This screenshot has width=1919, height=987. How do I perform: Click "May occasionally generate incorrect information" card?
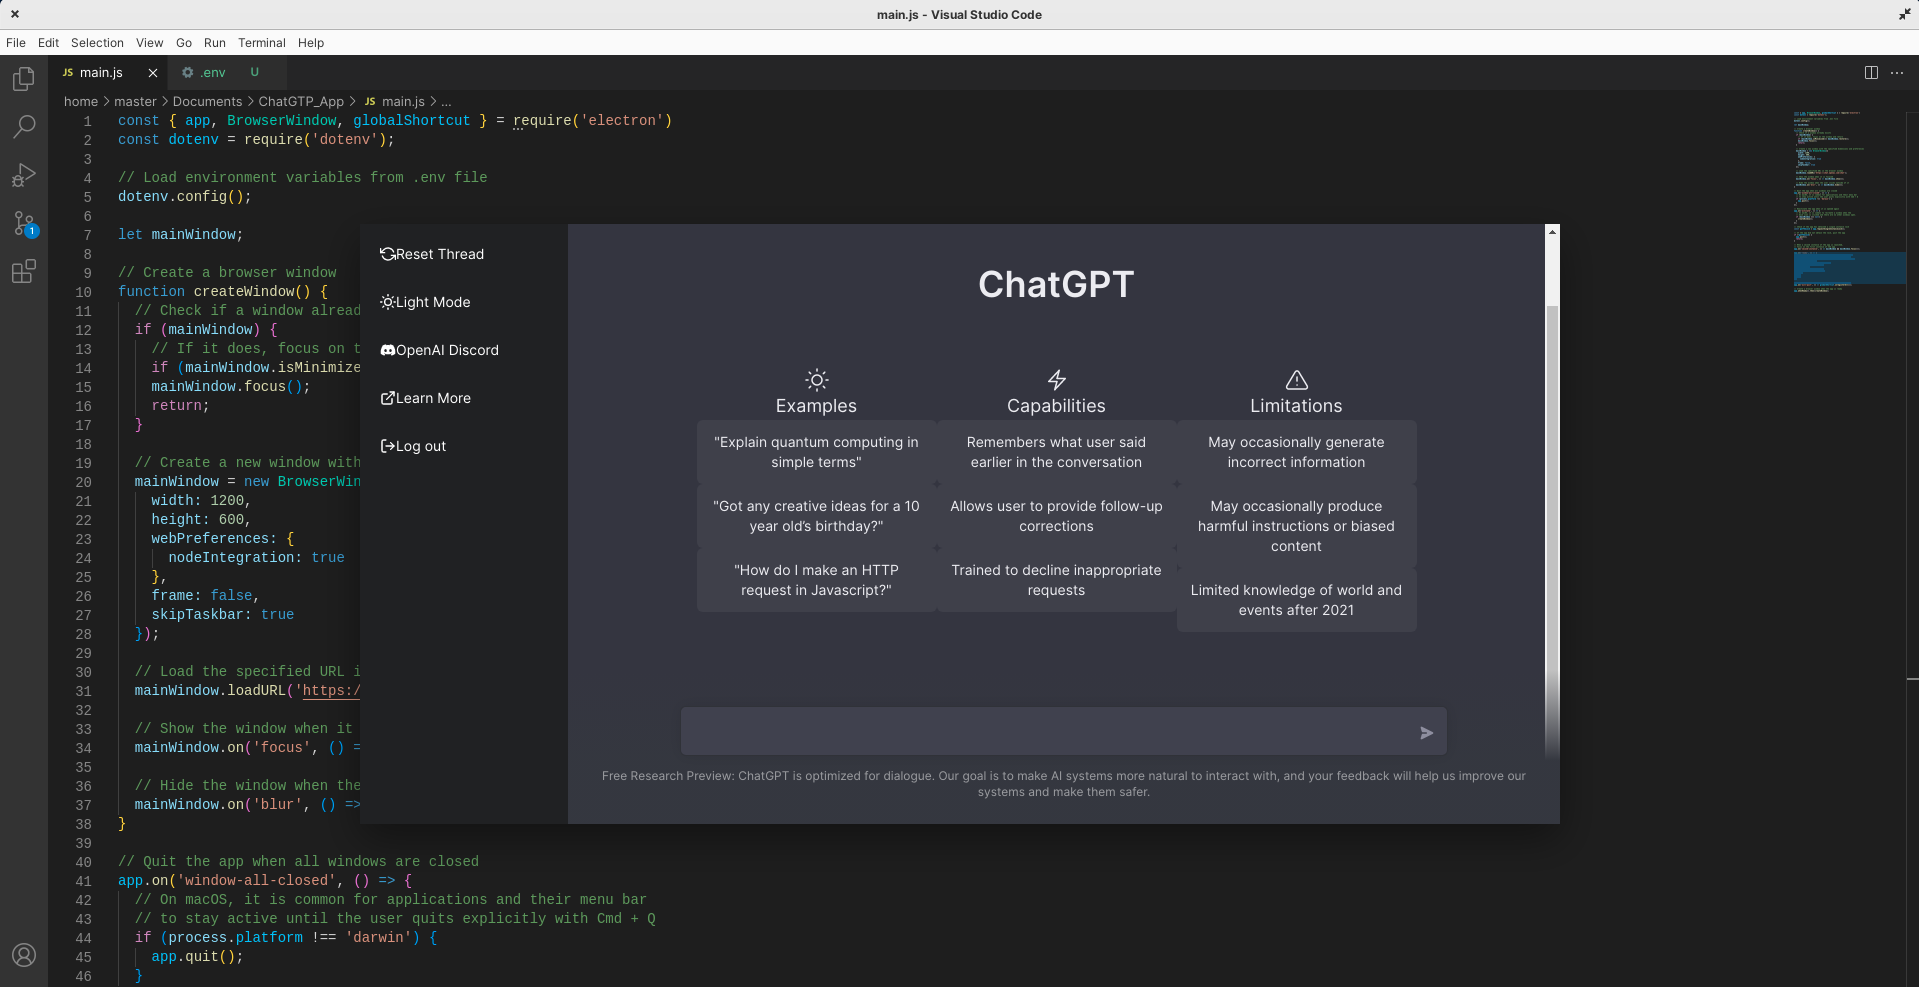(1296, 452)
